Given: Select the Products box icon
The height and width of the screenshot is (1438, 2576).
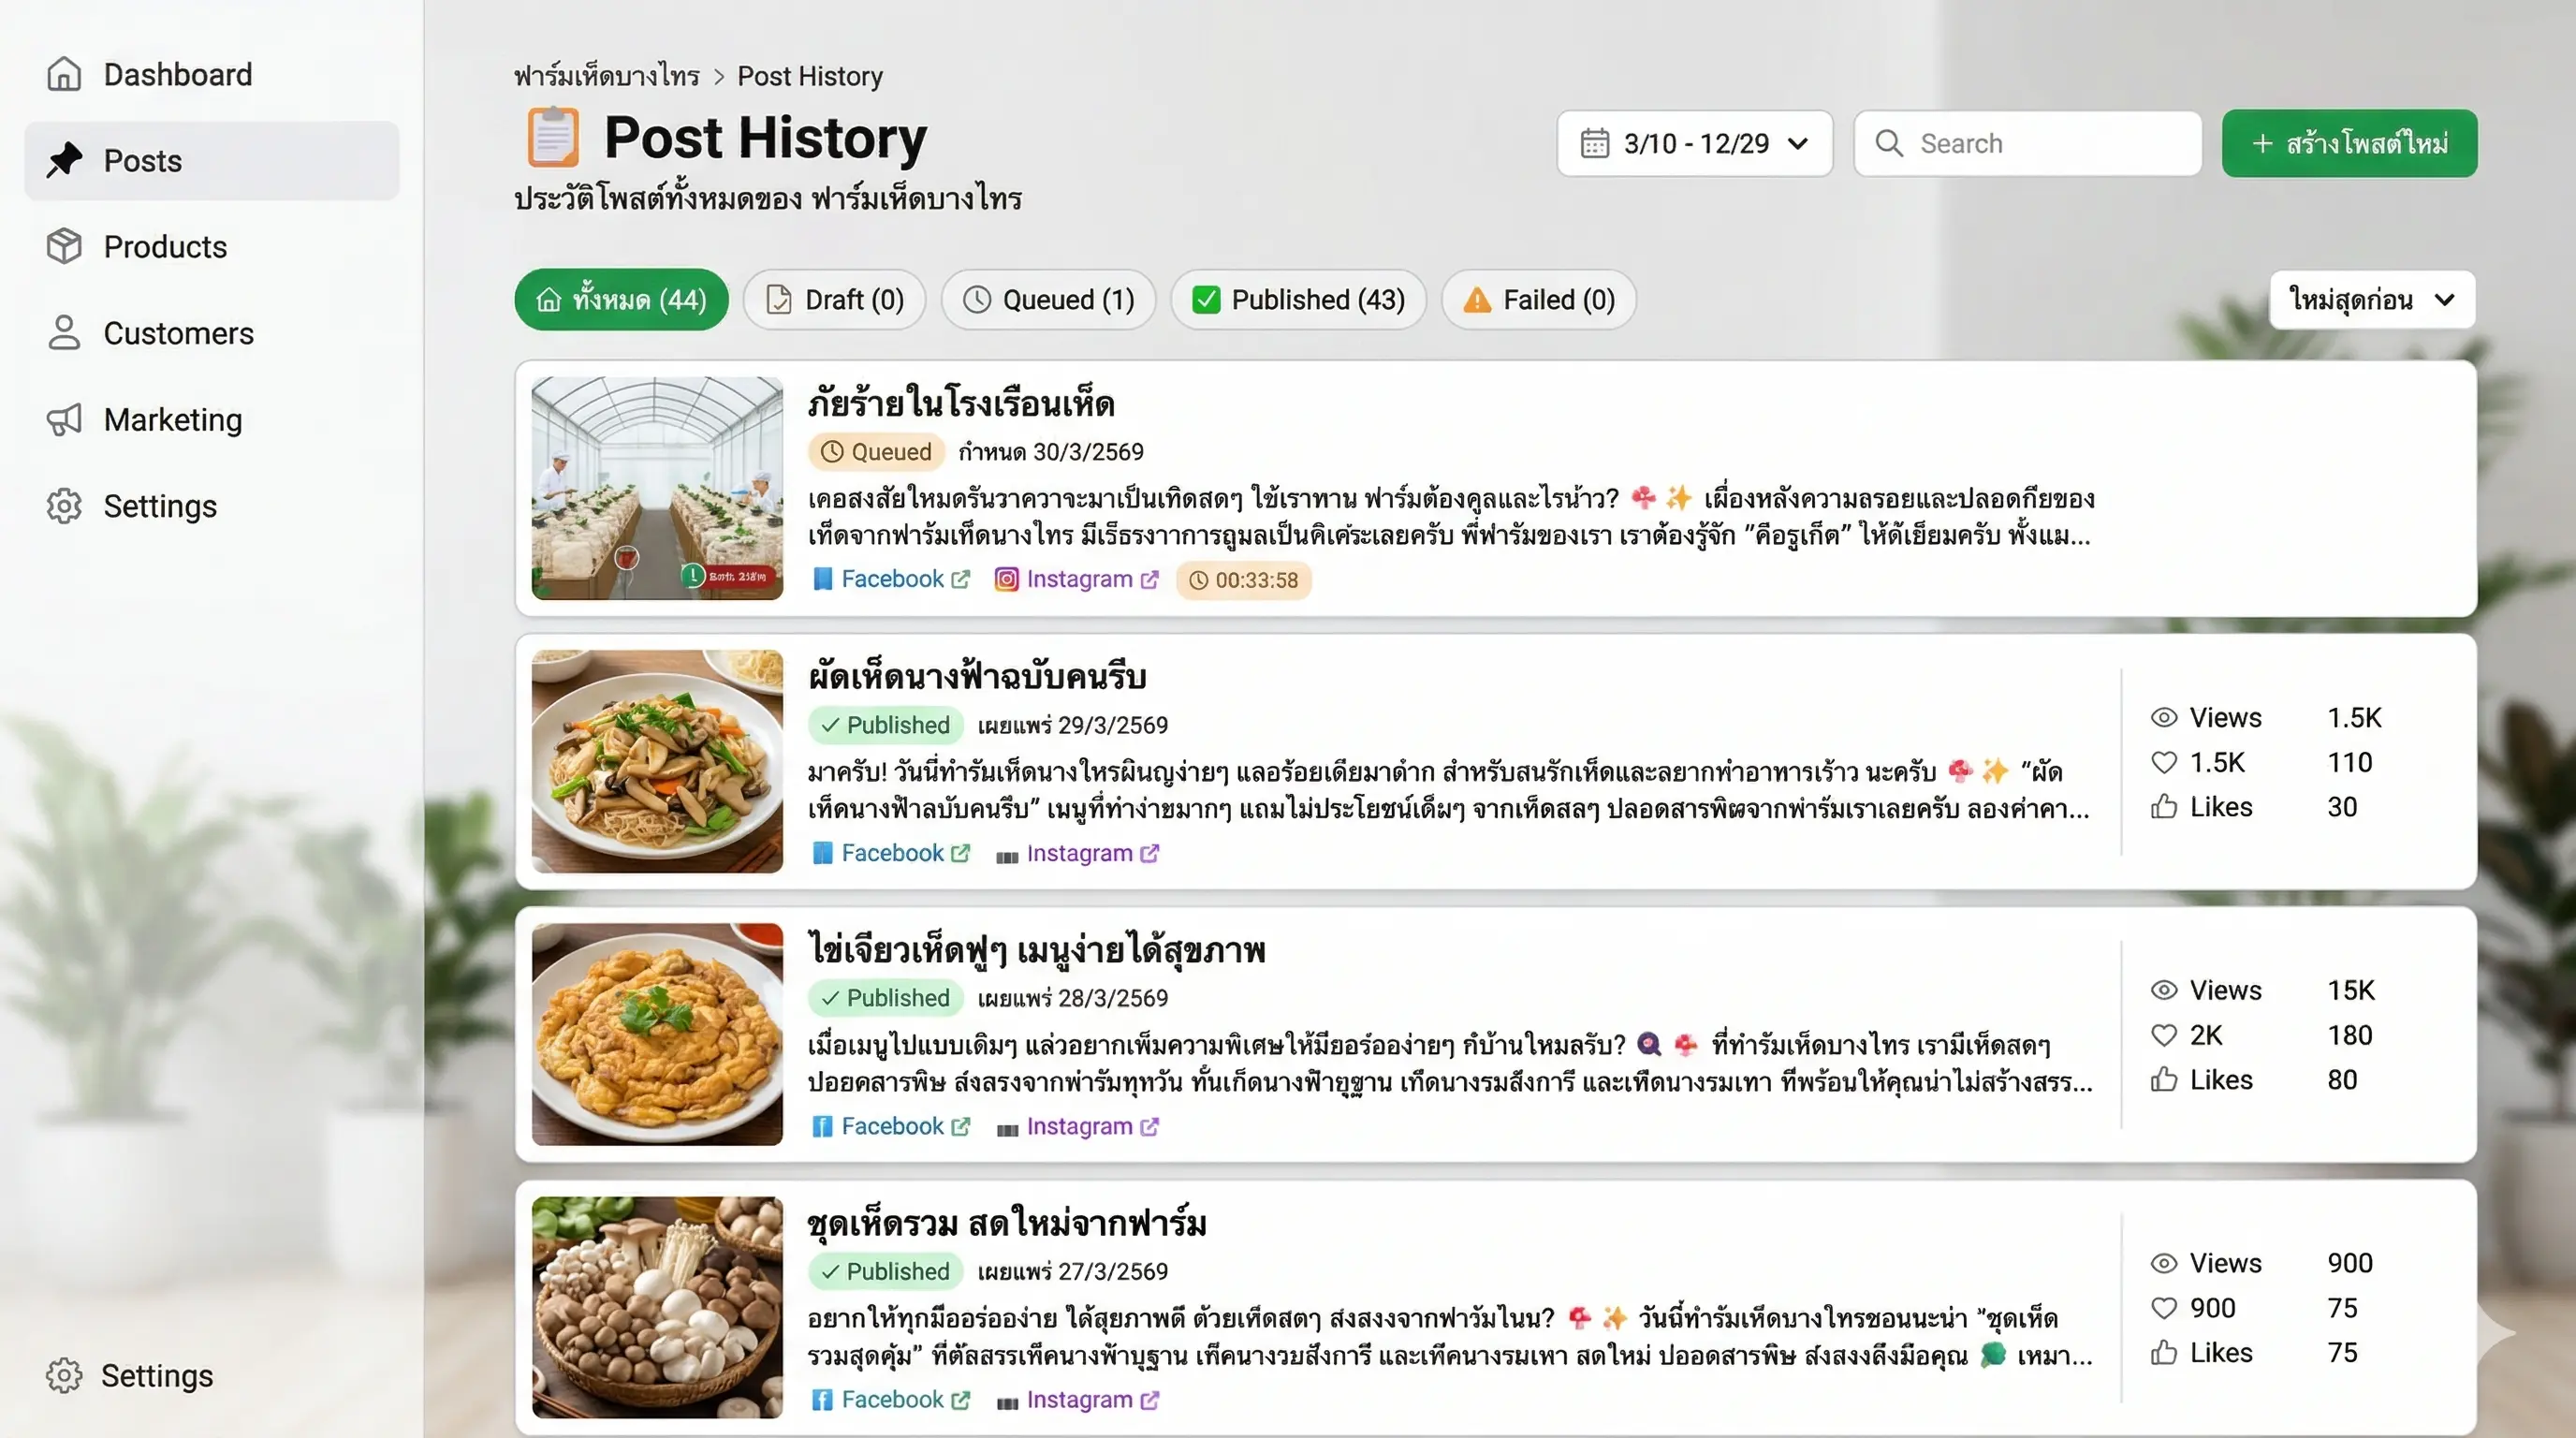Looking at the screenshot, I should click(x=64, y=246).
